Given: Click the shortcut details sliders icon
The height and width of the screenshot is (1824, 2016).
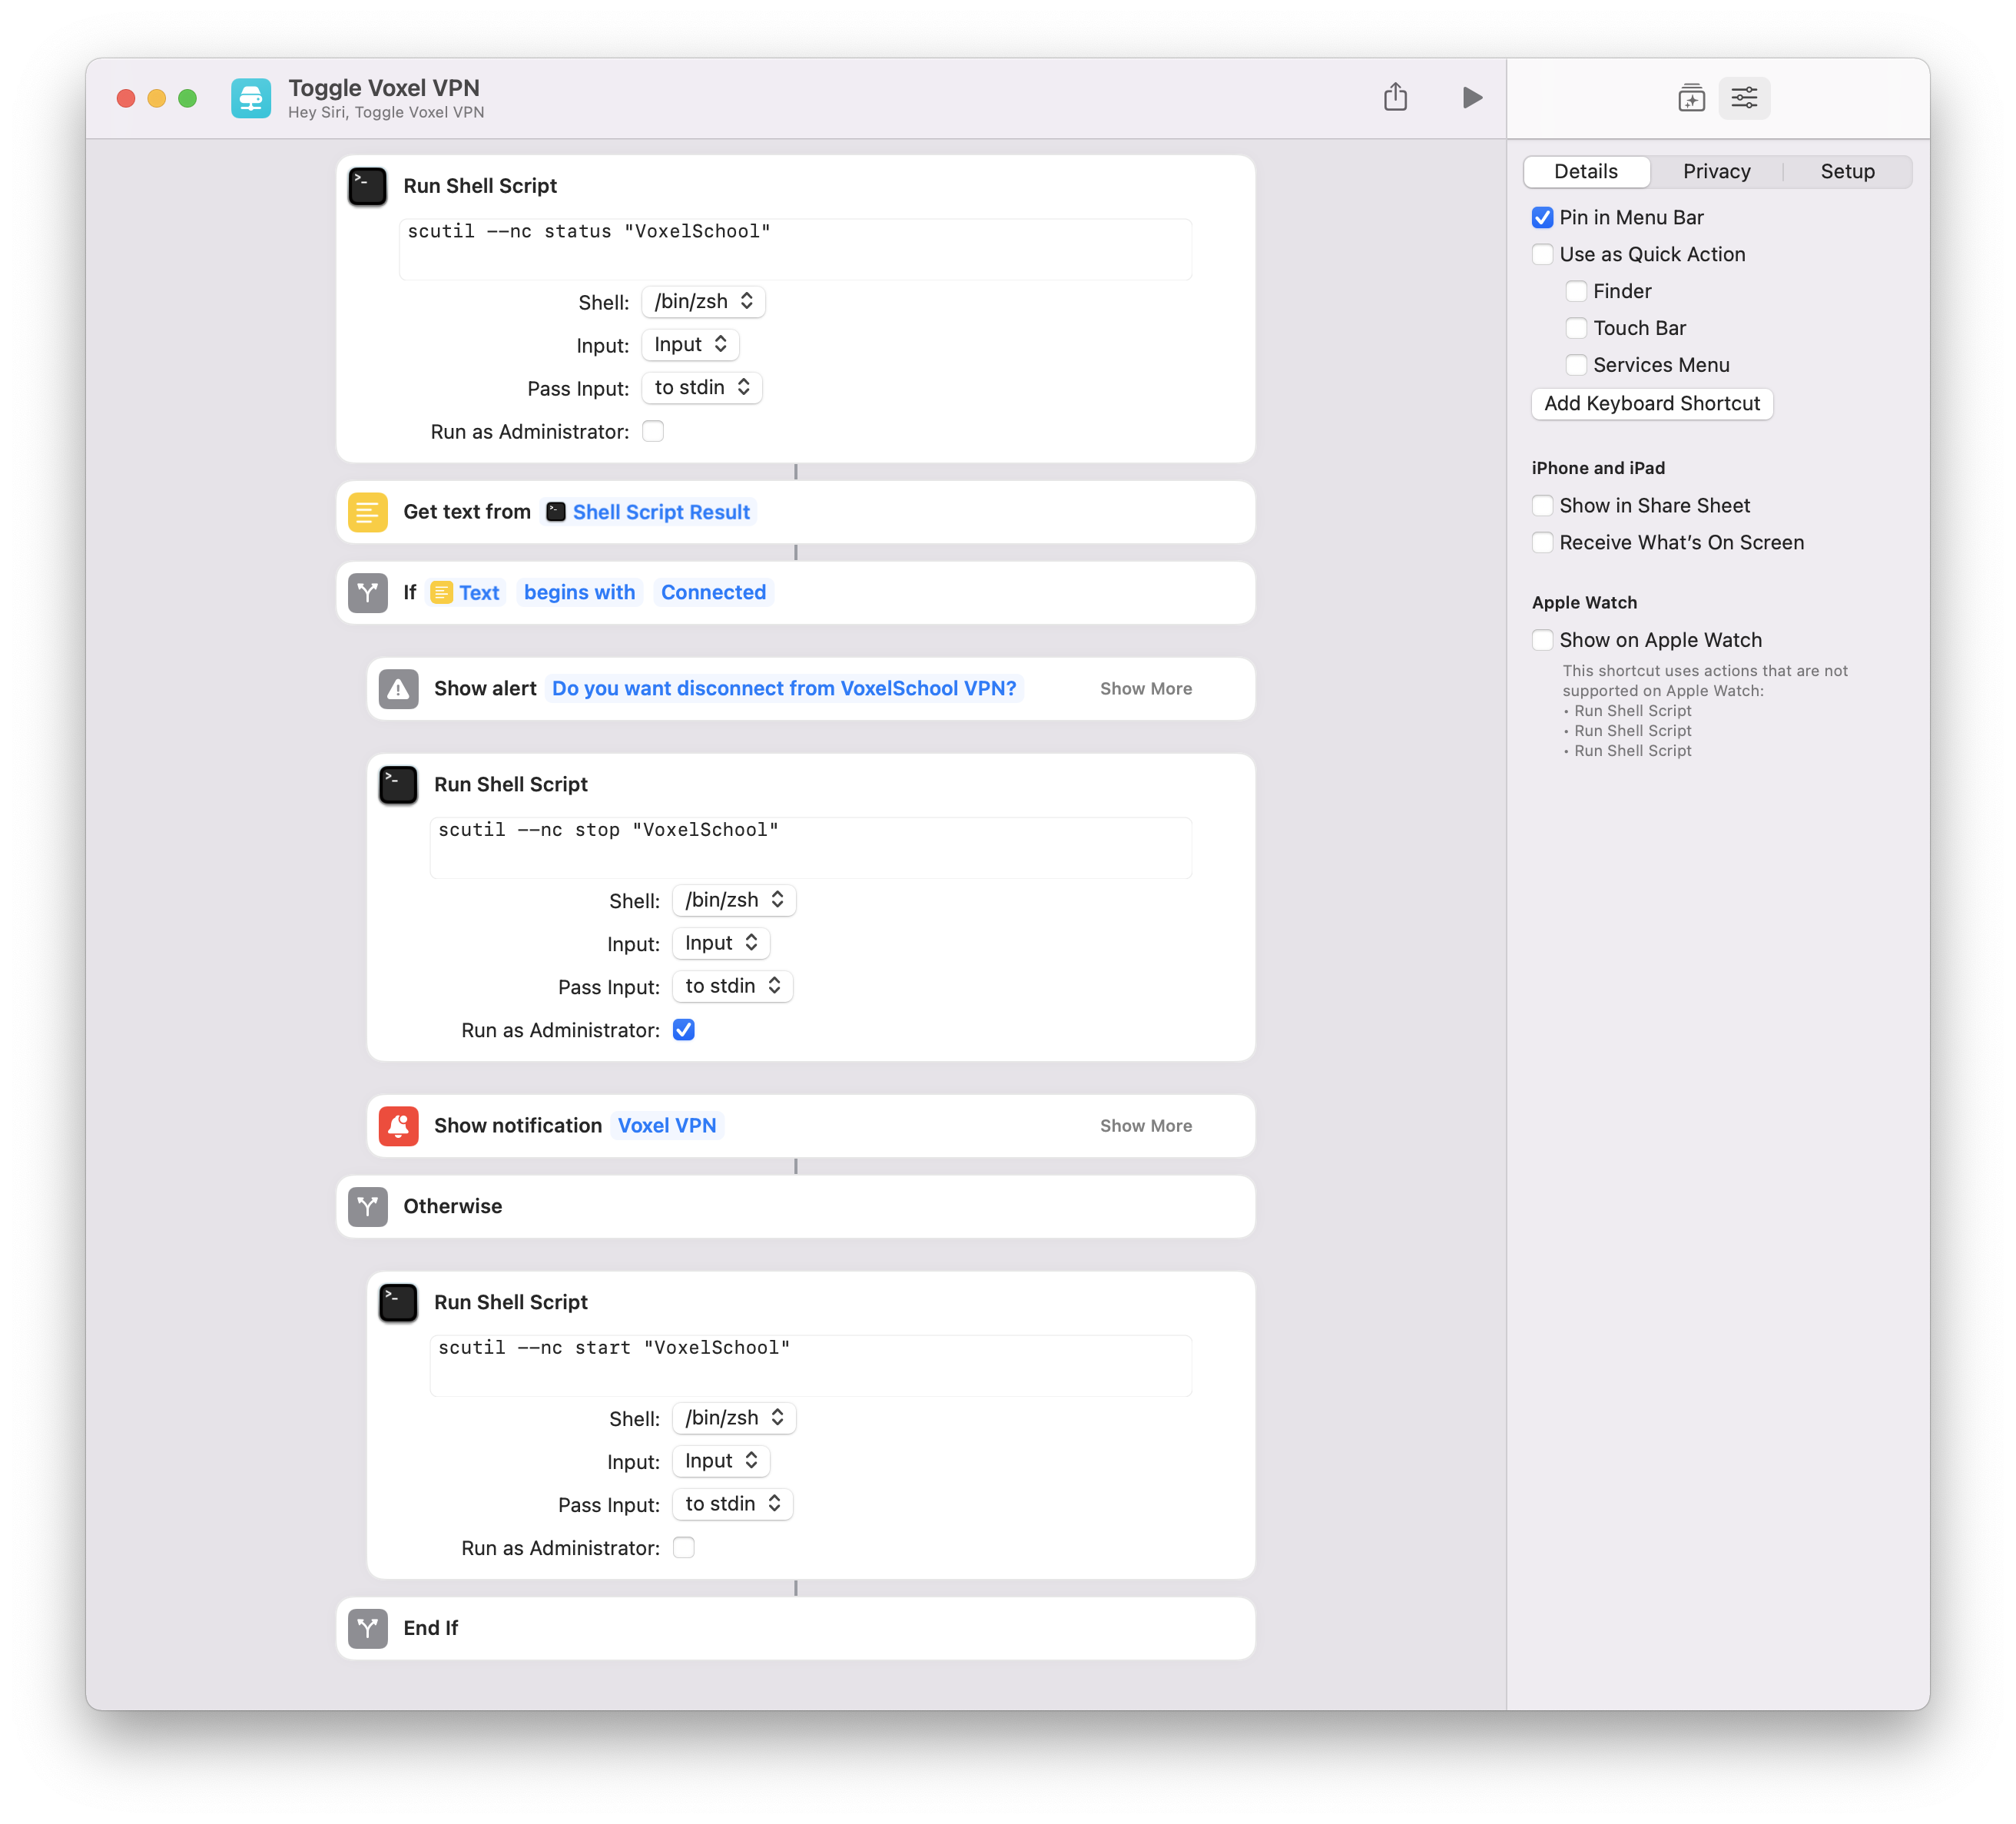Looking at the screenshot, I should 1744,97.
